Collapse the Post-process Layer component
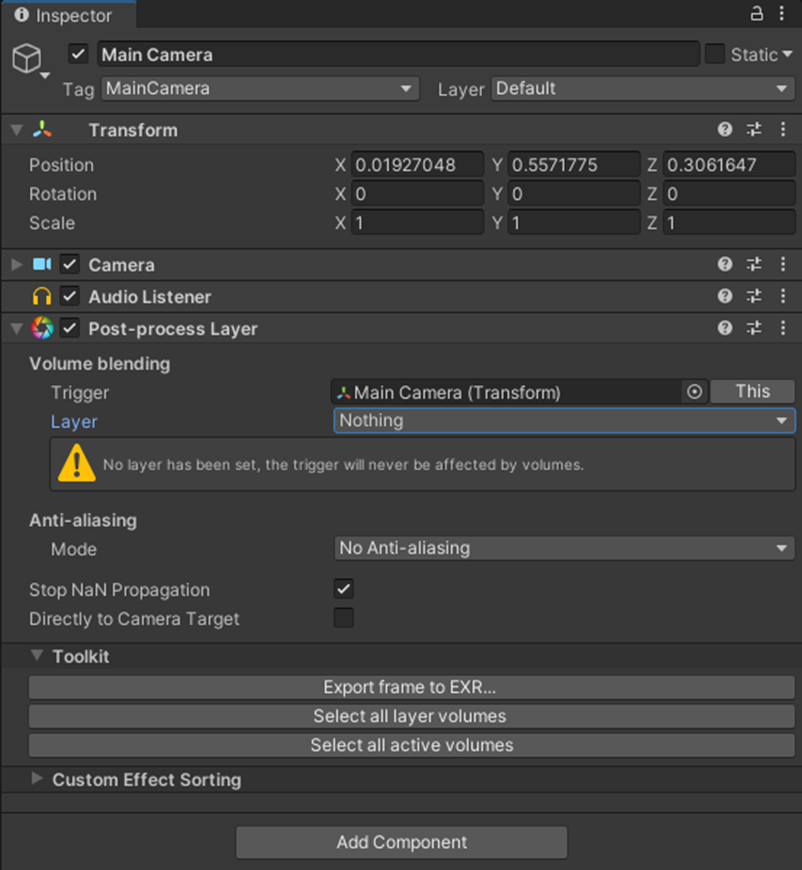 (x=17, y=328)
